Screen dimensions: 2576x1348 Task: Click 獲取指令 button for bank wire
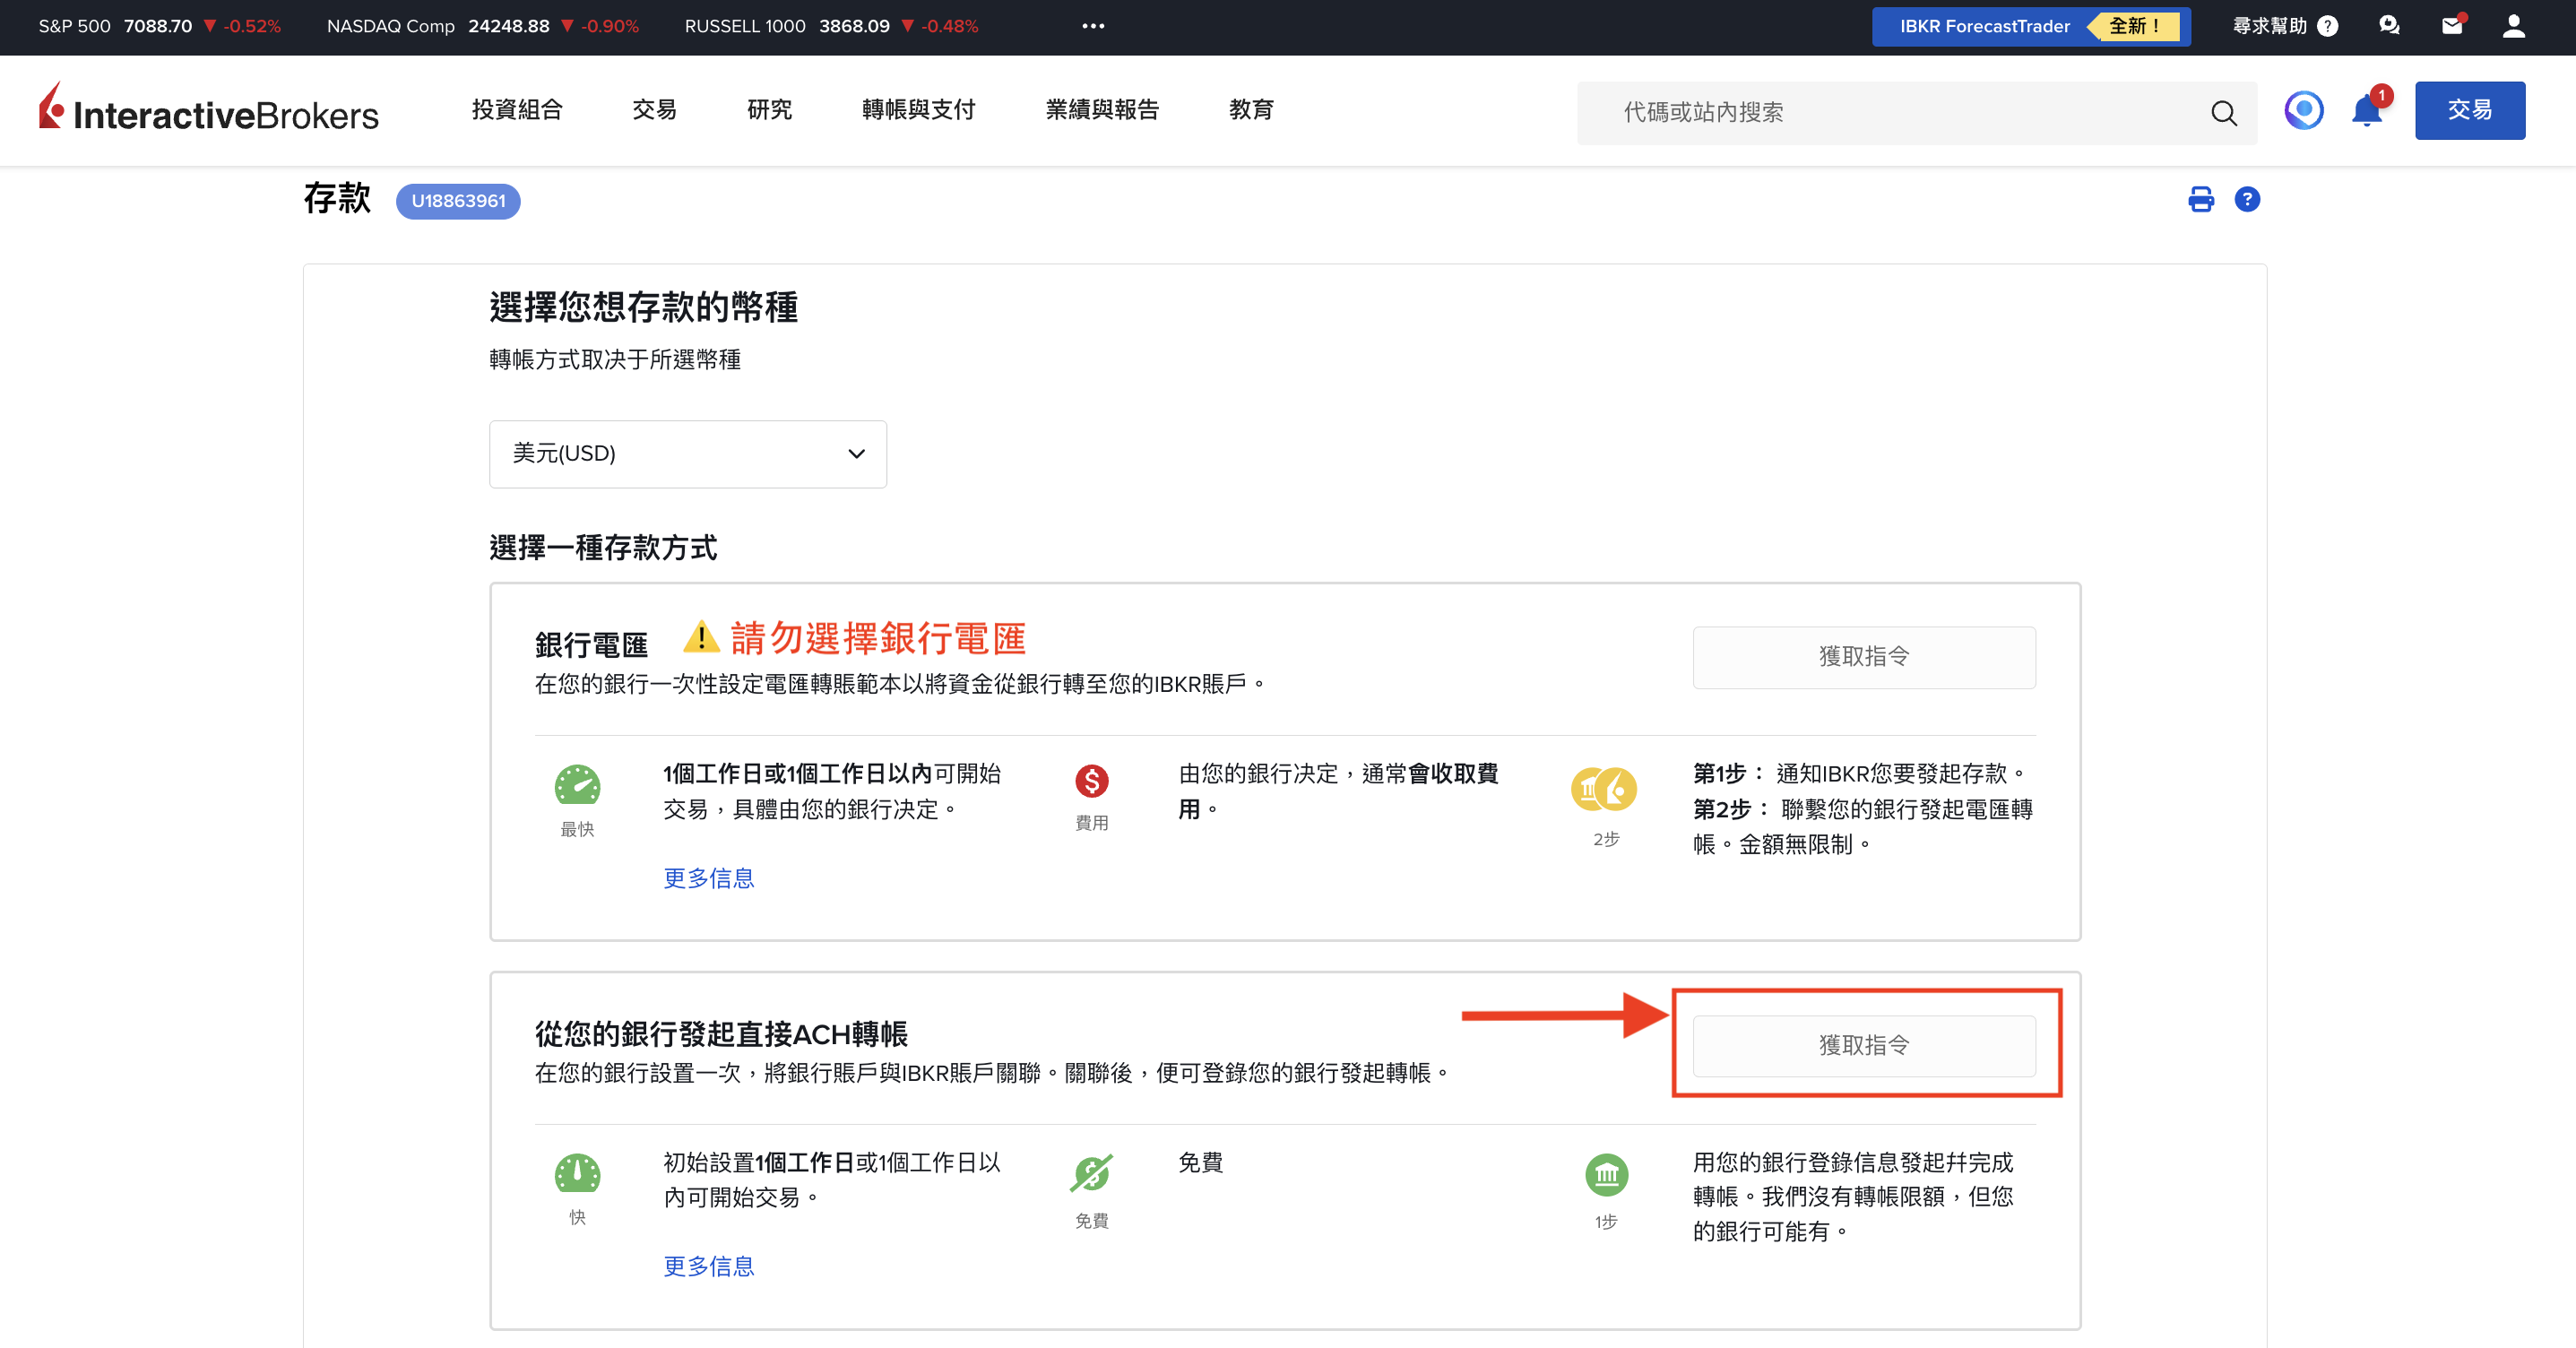click(1864, 657)
